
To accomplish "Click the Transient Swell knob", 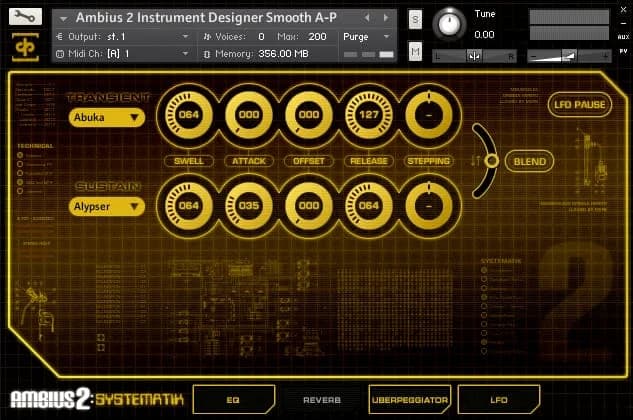I will 188,116.
